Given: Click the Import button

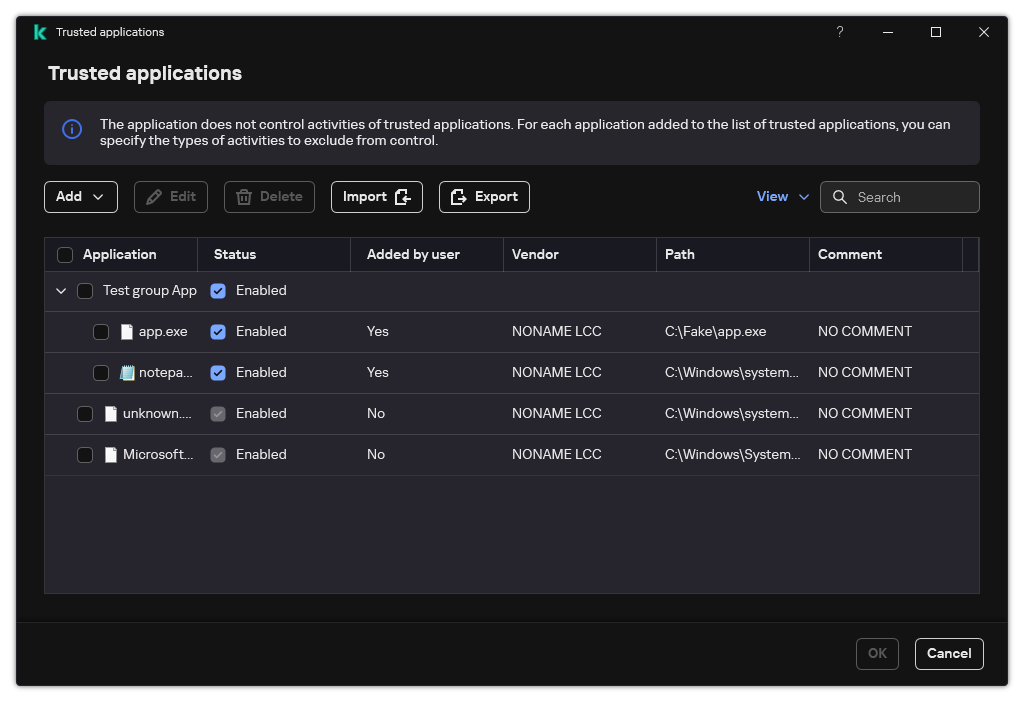Looking at the screenshot, I should [x=377, y=197].
